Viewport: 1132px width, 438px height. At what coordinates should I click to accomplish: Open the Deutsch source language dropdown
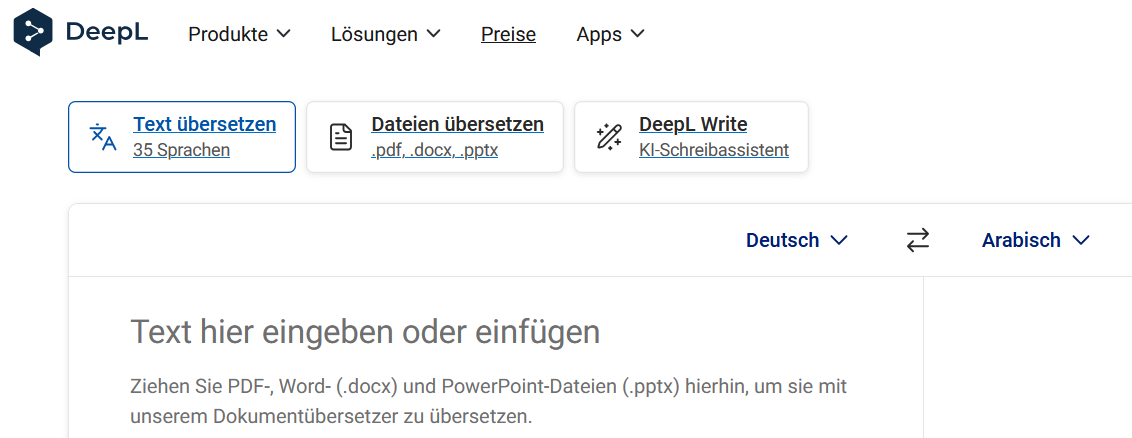pos(796,240)
